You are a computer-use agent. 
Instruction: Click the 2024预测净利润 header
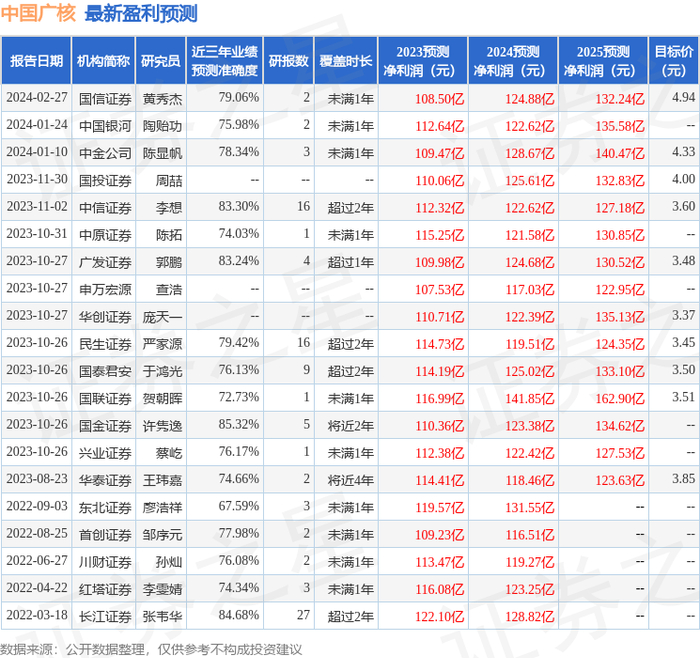tap(513, 61)
